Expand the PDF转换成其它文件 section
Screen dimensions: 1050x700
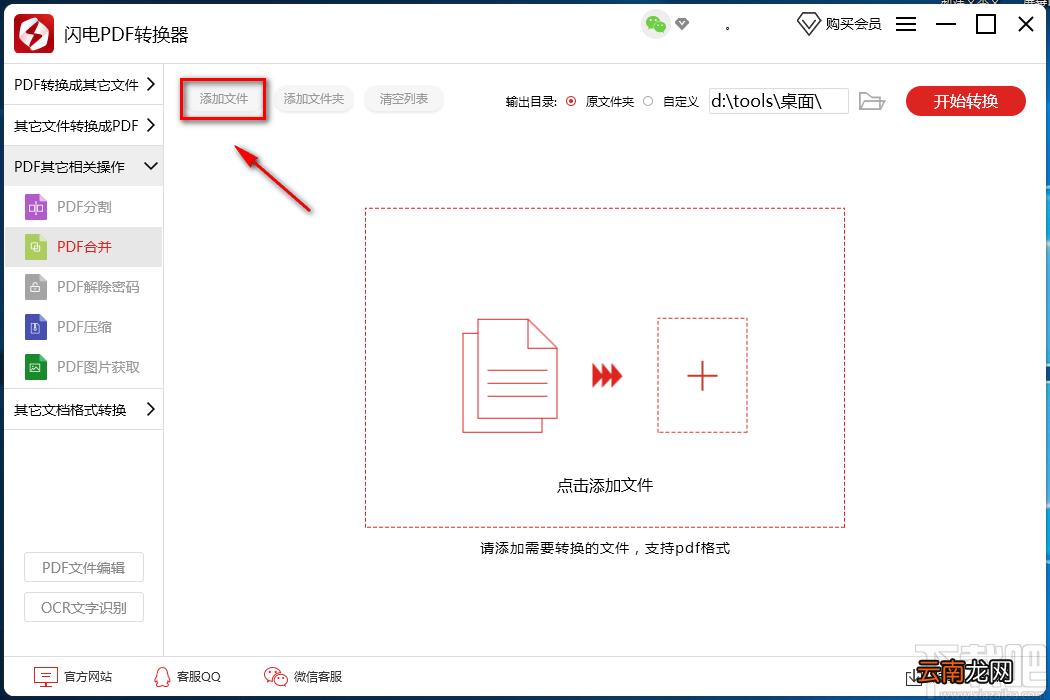click(x=84, y=84)
